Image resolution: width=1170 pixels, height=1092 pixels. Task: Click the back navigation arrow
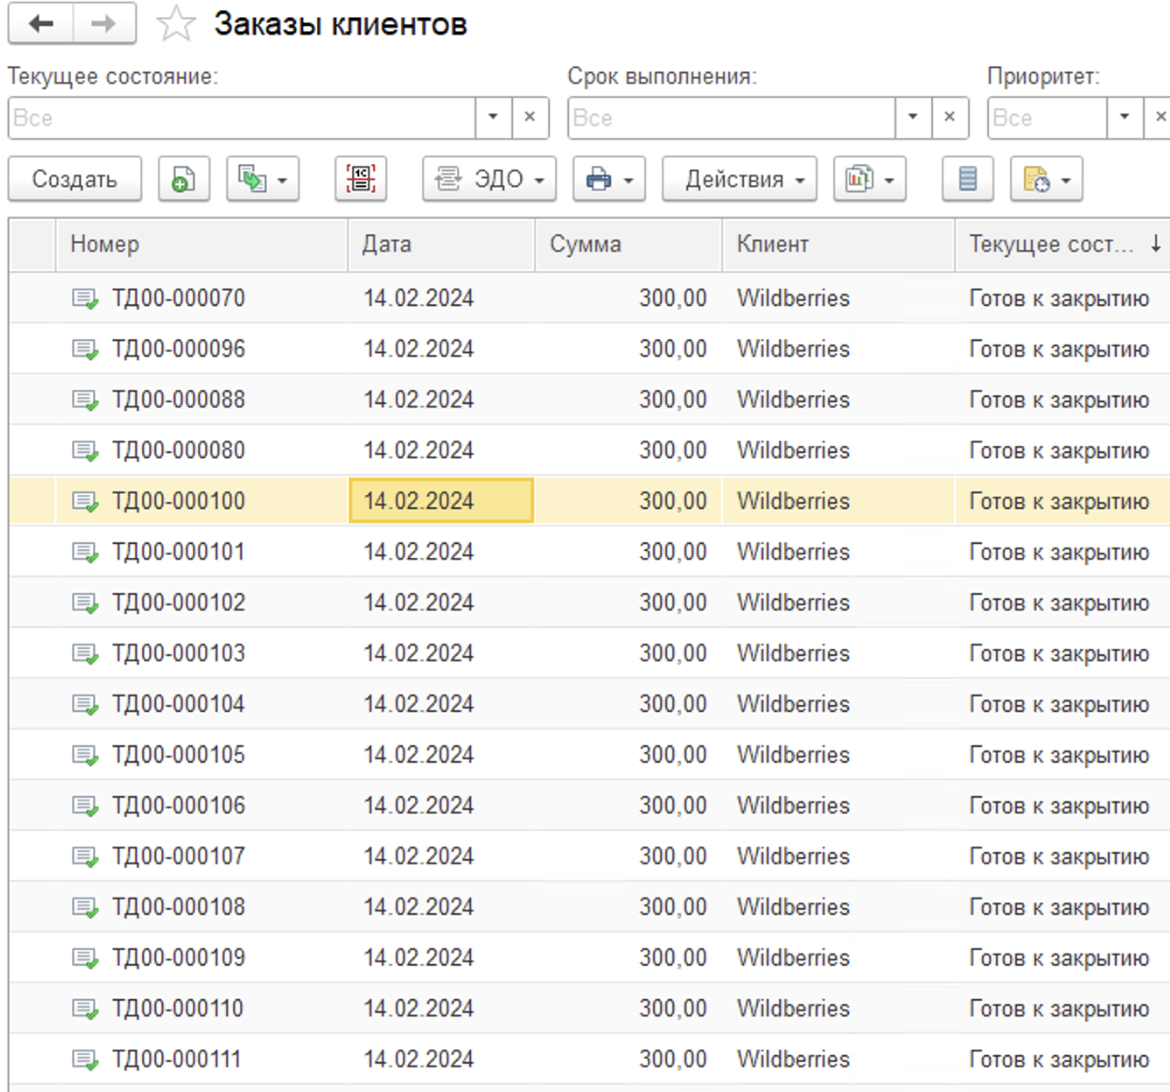tap(41, 24)
